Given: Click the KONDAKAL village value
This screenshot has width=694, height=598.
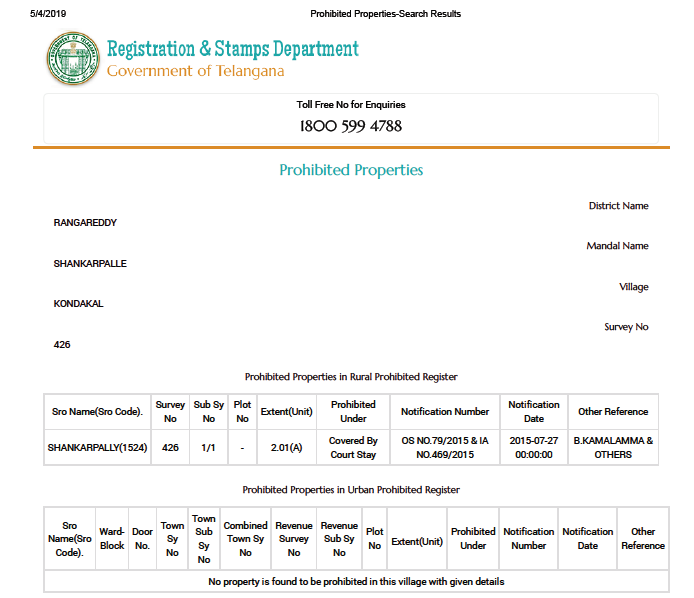Looking at the screenshot, I should [x=78, y=304].
